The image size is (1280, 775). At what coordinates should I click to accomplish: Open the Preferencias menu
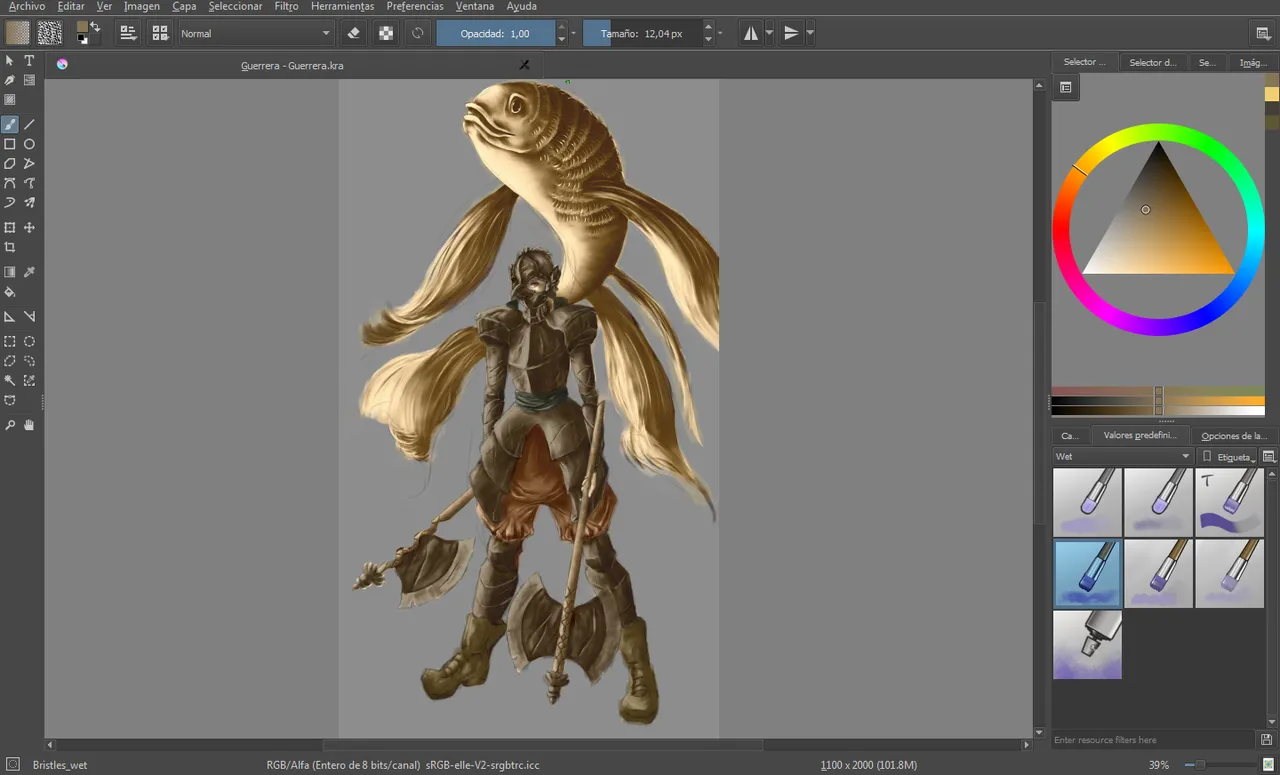click(415, 6)
